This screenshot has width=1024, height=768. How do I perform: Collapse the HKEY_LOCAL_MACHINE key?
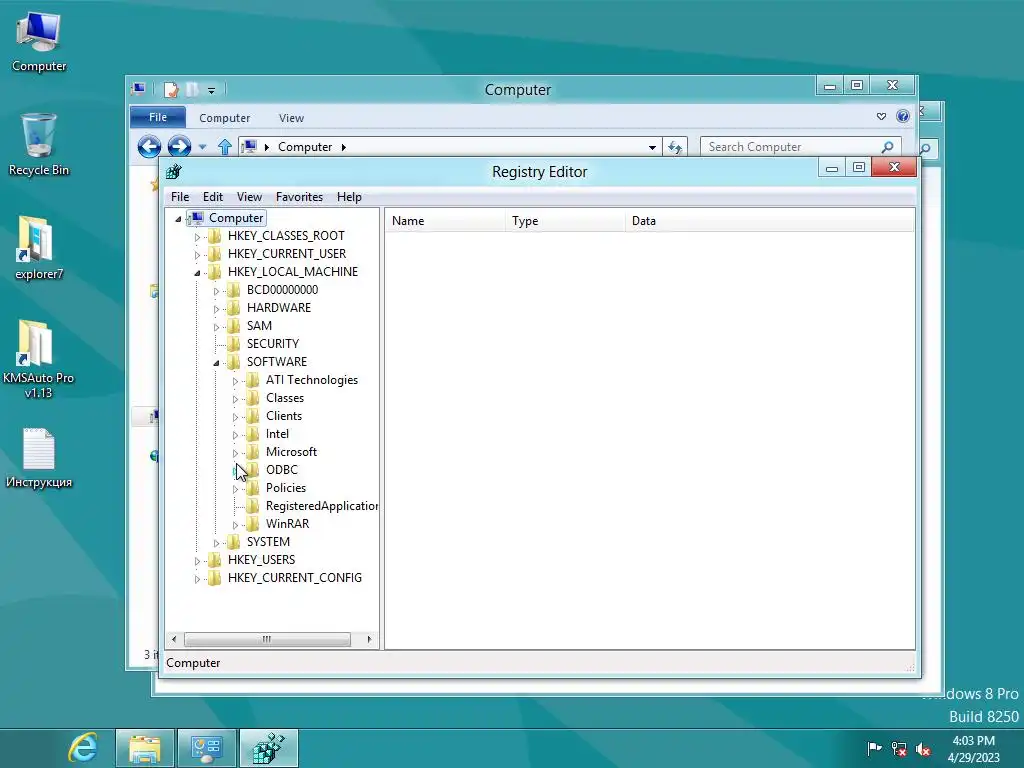click(x=197, y=273)
